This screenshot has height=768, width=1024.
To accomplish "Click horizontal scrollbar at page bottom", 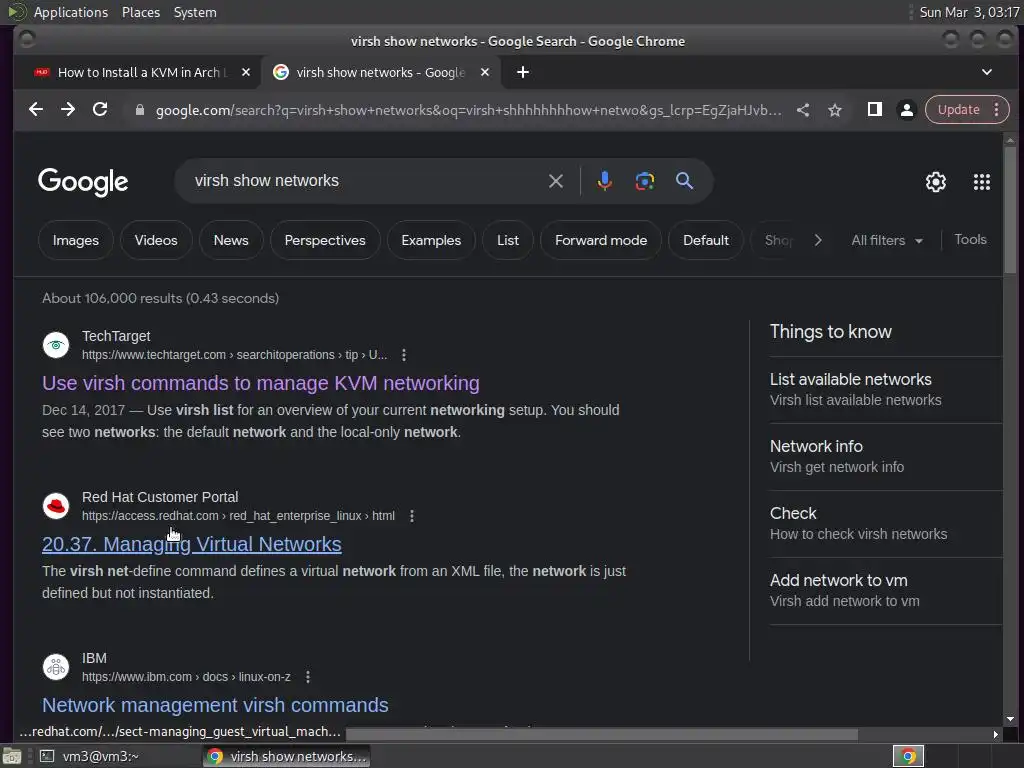I will coord(601,735).
